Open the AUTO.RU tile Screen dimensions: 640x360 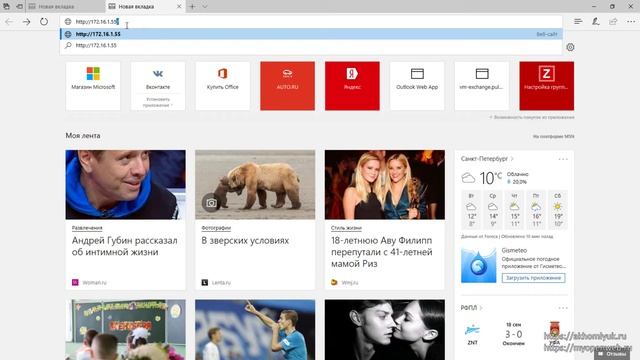(287, 86)
